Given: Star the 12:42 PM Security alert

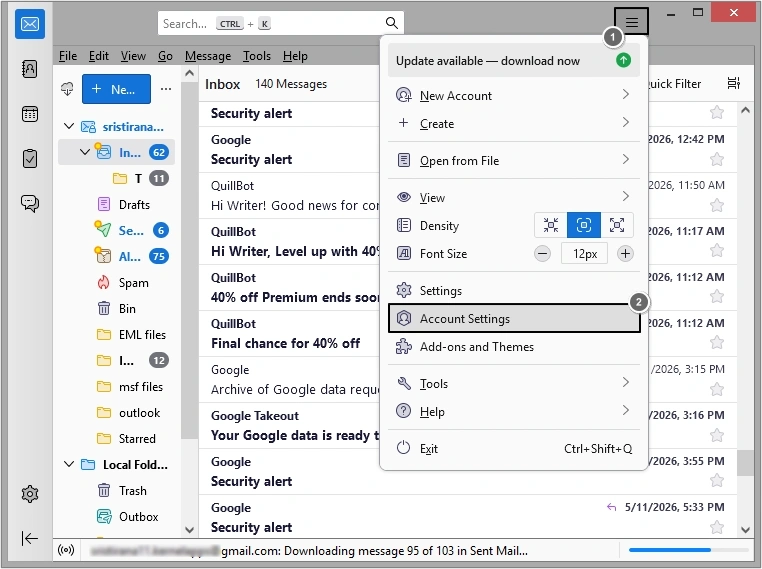Looking at the screenshot, I should point(717,159).
